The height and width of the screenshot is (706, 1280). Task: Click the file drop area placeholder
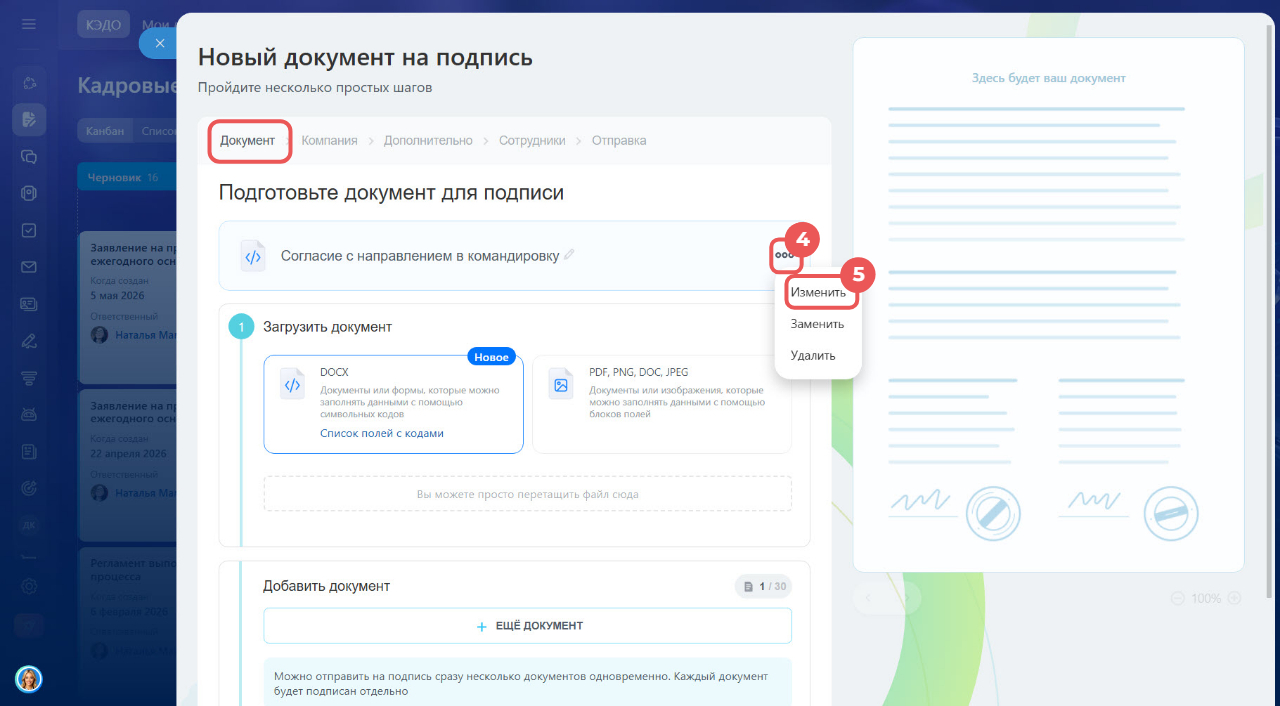pyautogui.click(x=527, y=494)
